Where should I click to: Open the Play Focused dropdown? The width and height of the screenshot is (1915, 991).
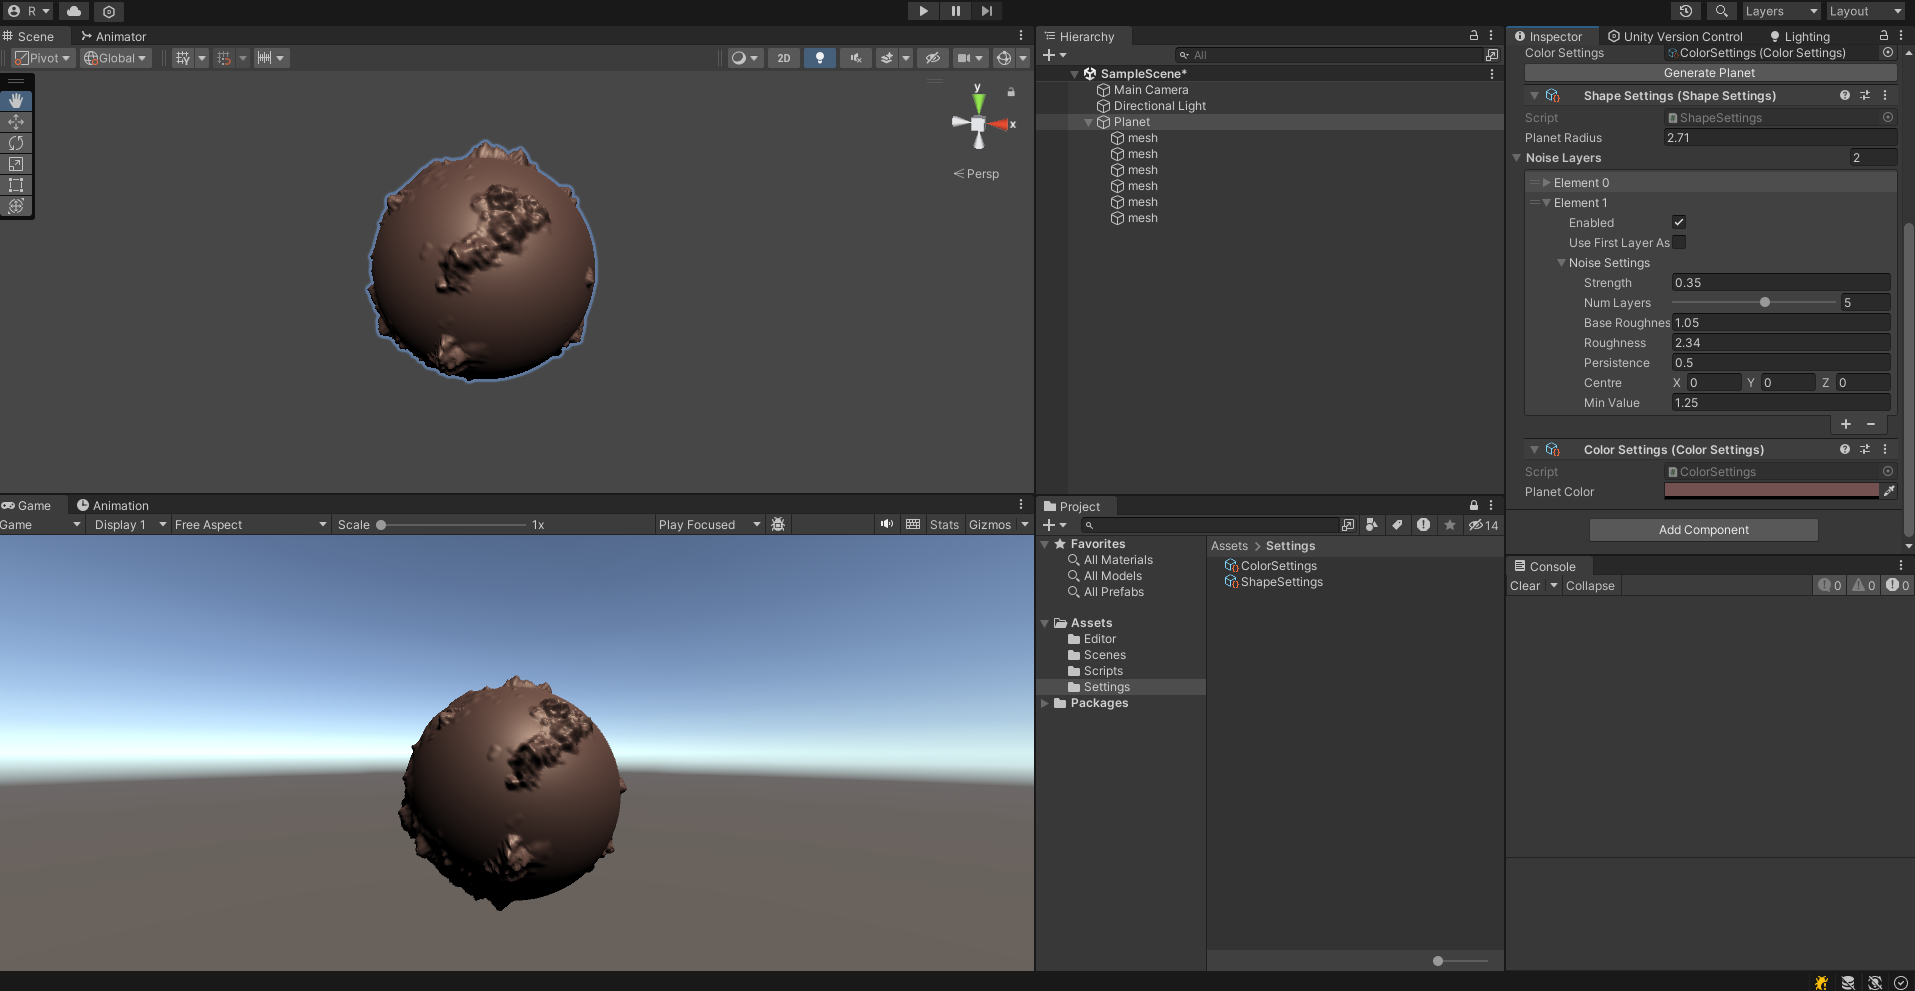pos(709,524)
